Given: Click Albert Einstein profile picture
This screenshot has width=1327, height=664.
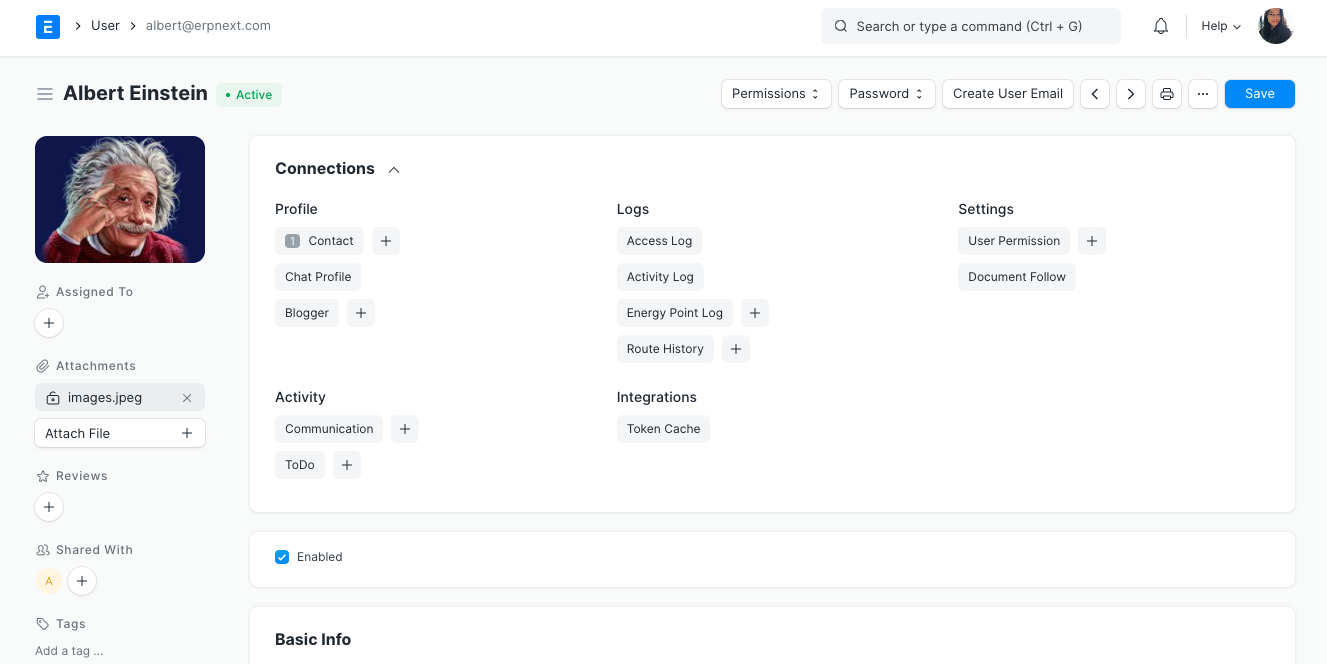Looking at the screenshot, I should (x=120, y=200).
